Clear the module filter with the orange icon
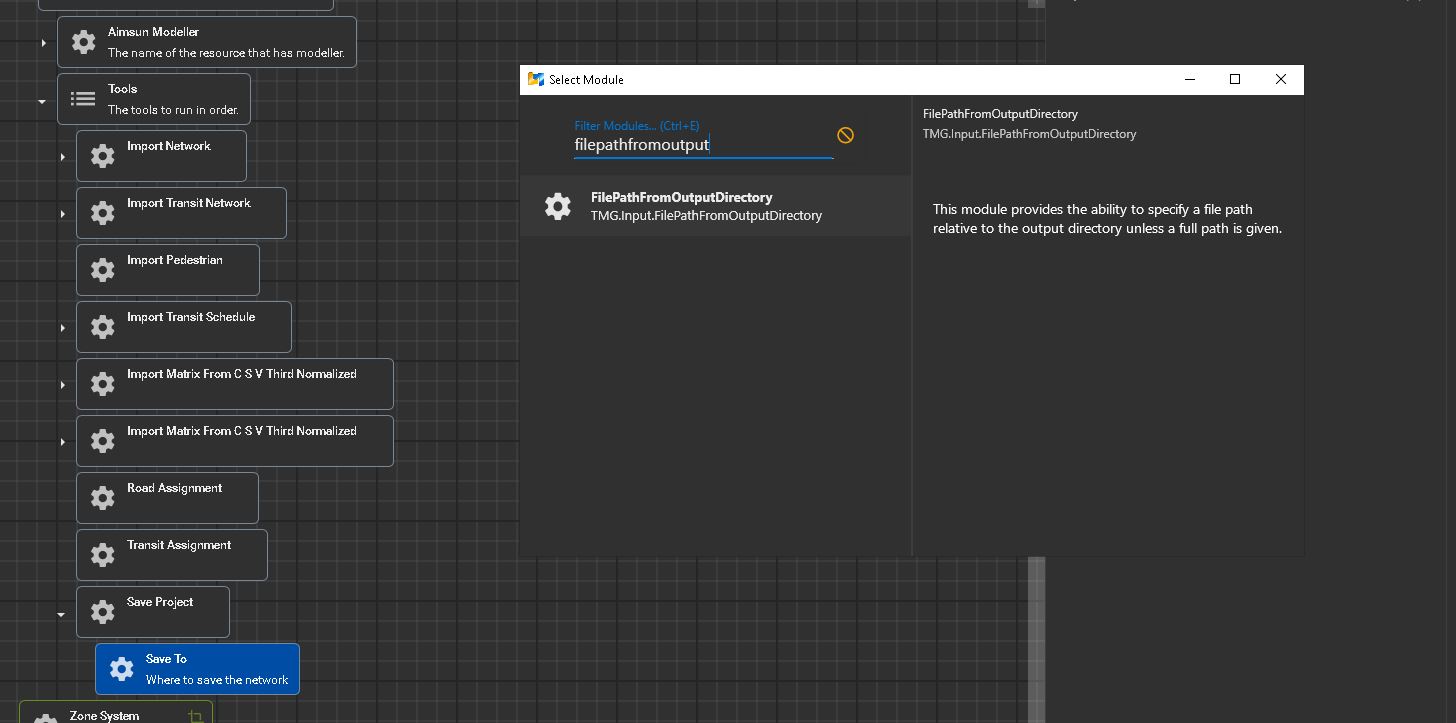1456x723 pixels. [845, 135]
